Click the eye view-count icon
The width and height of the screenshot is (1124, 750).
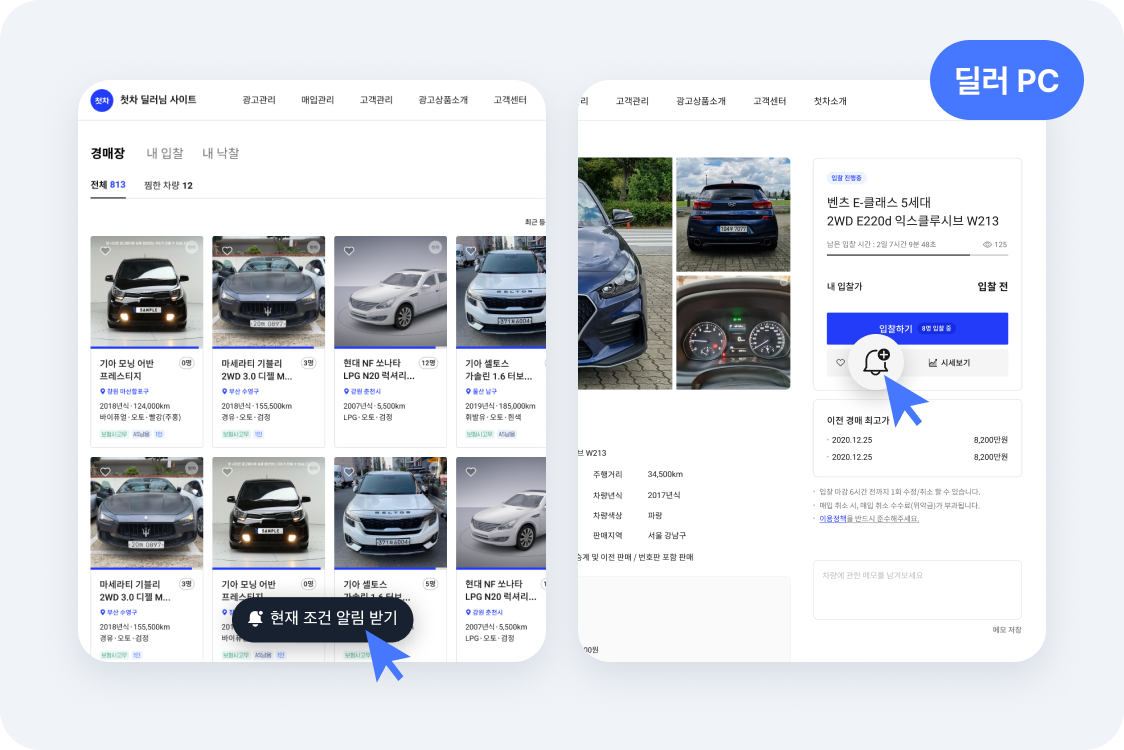point(987,244)
